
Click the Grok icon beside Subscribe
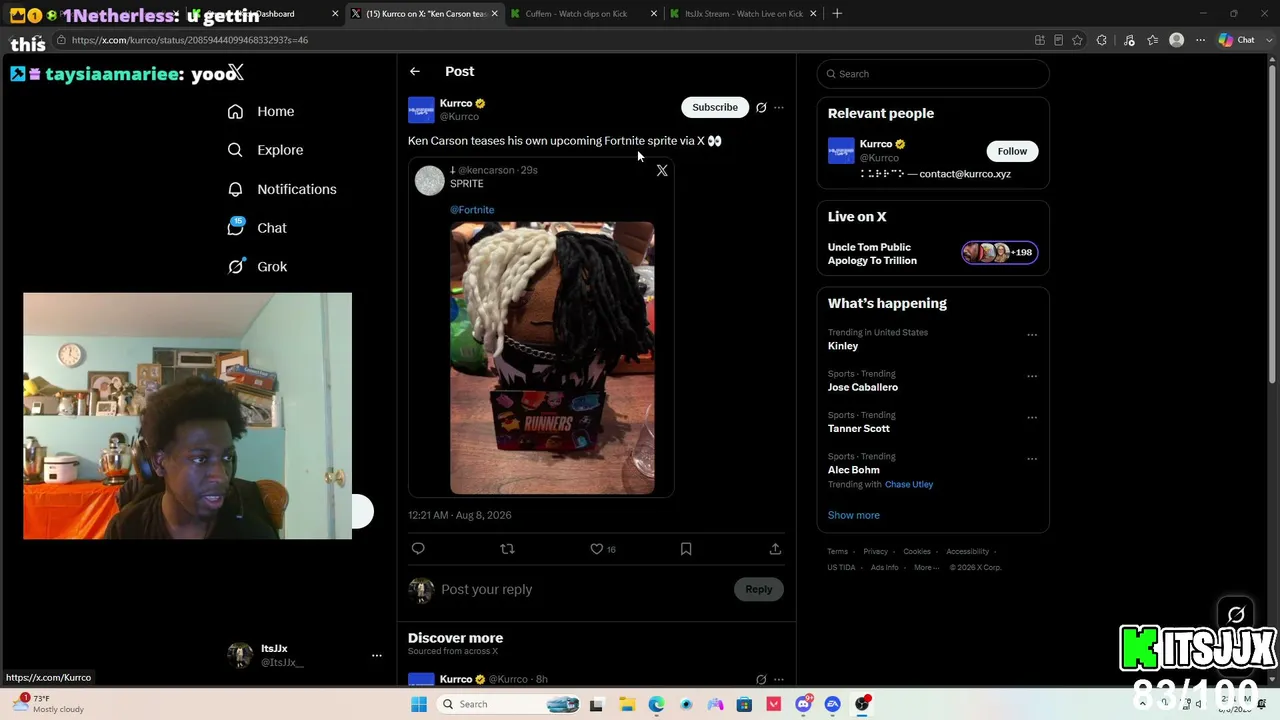761,107
